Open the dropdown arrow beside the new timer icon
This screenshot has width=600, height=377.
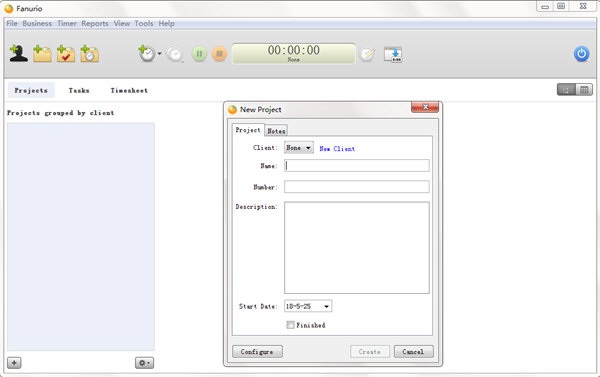click(x=160, y=54)
